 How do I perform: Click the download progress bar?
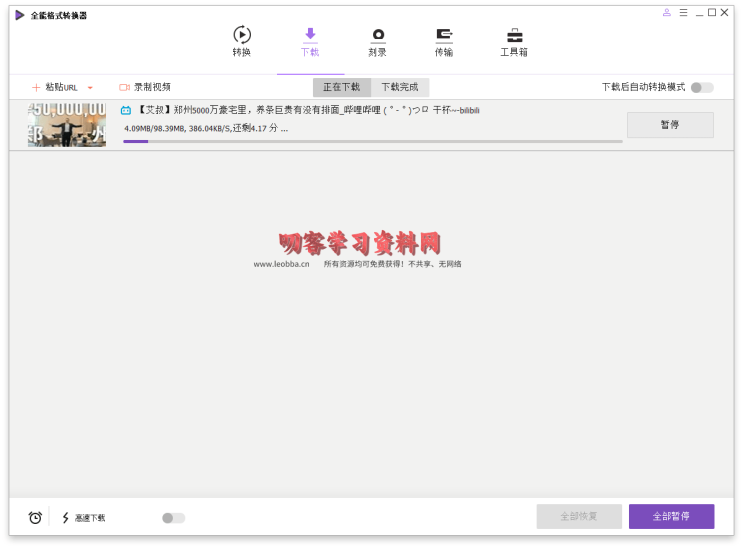tap(373, 141)
